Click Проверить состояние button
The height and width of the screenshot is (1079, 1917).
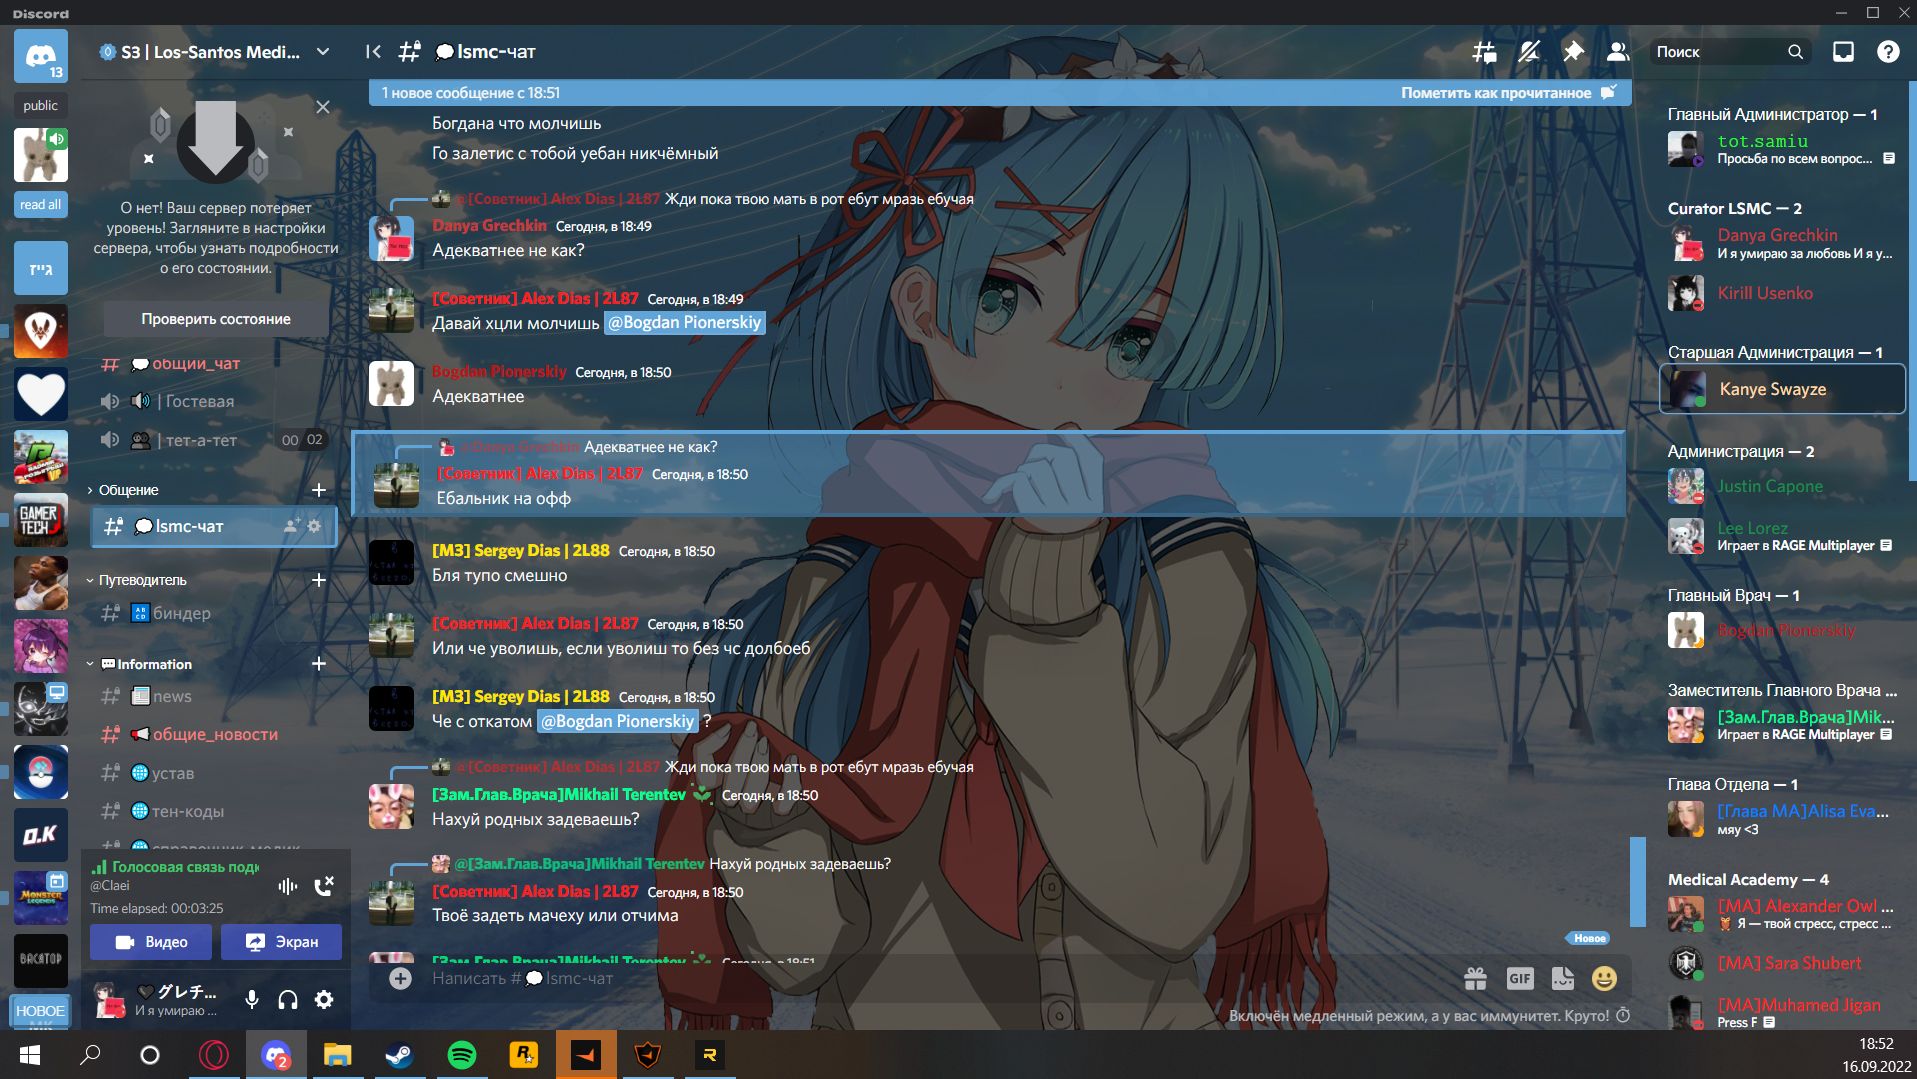point(216,319)
